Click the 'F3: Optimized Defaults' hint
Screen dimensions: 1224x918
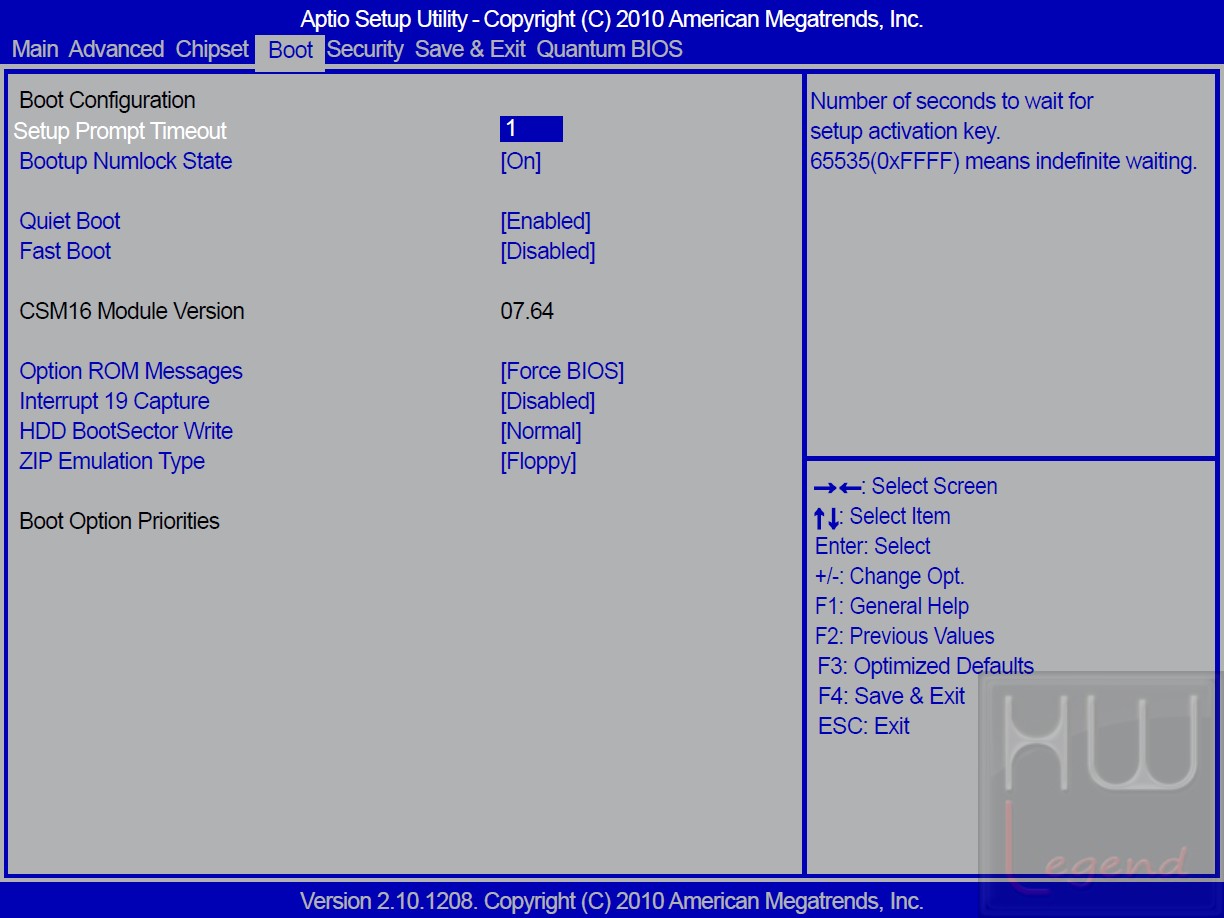point(926,666)
